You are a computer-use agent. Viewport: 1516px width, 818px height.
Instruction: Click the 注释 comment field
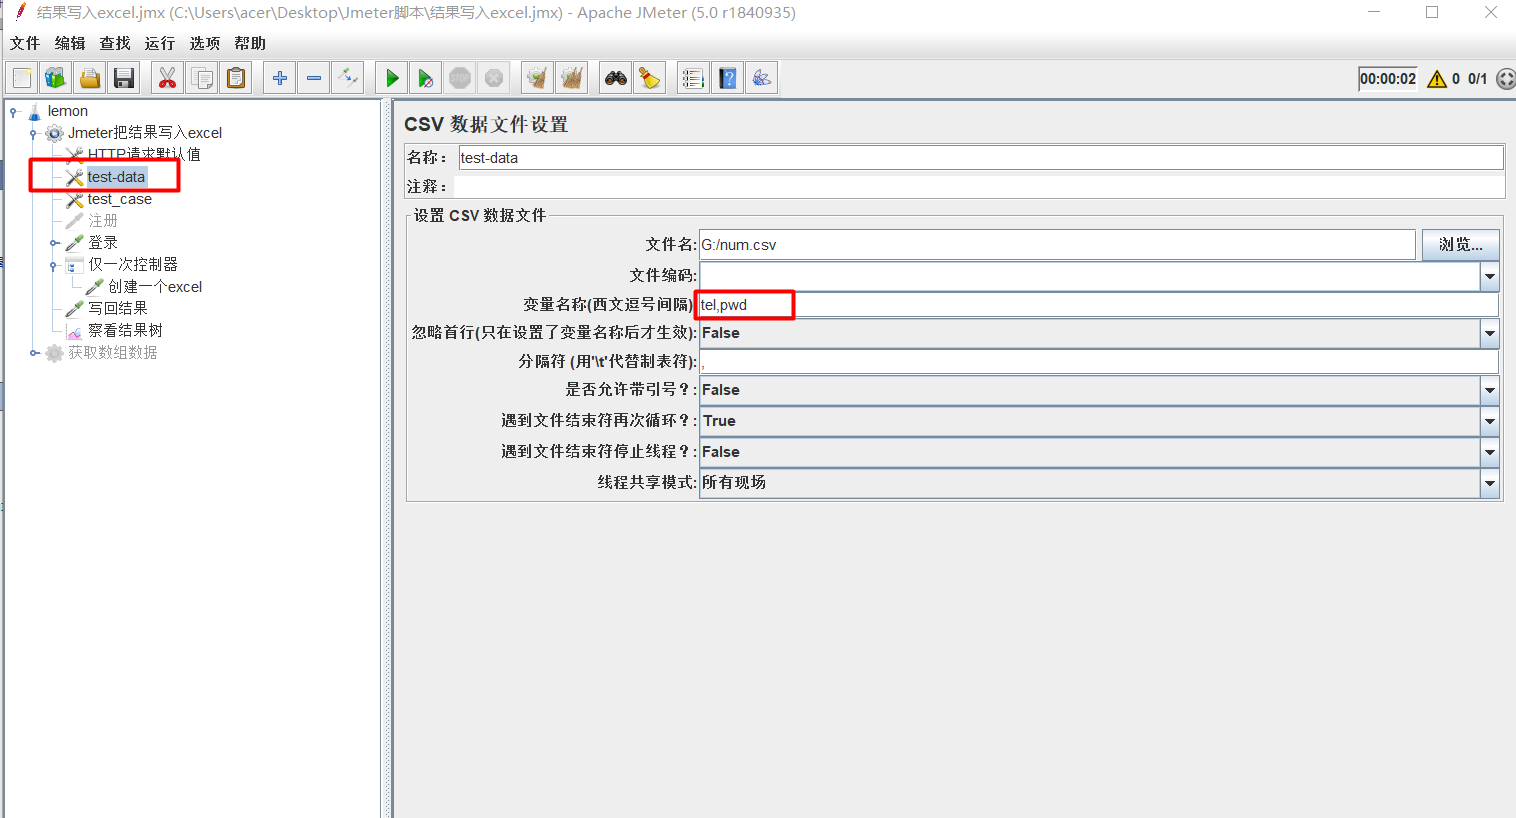(979, 187)
